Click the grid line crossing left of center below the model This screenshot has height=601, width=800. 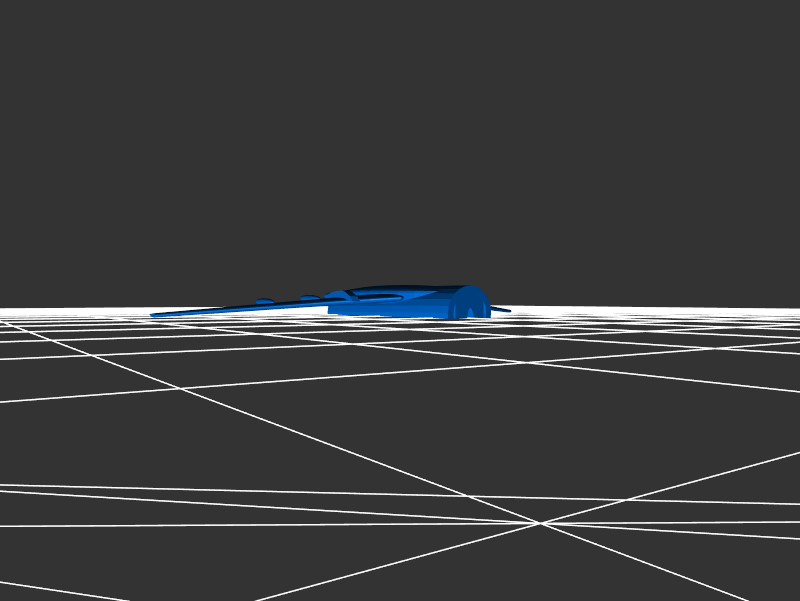(182, 388)
